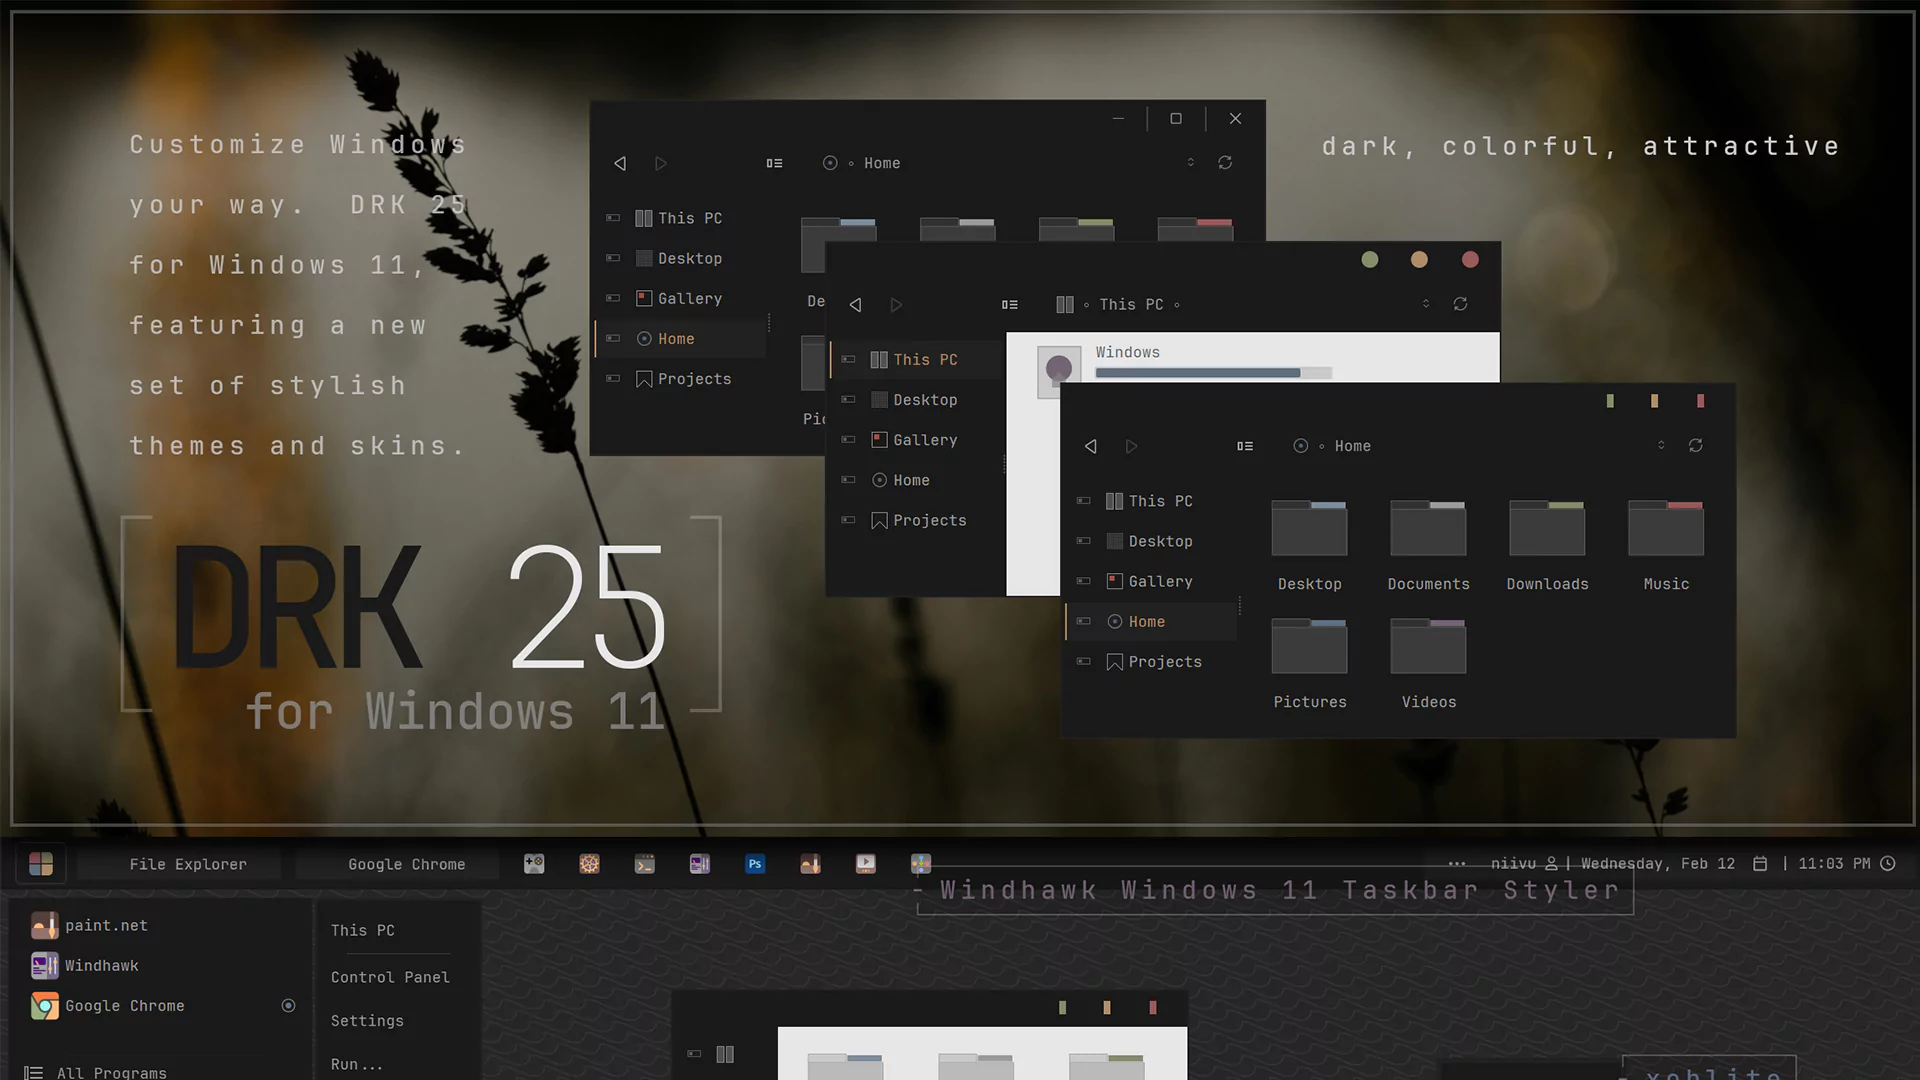Open the layout view icon in the Home window toolbar

[1245, 446]
